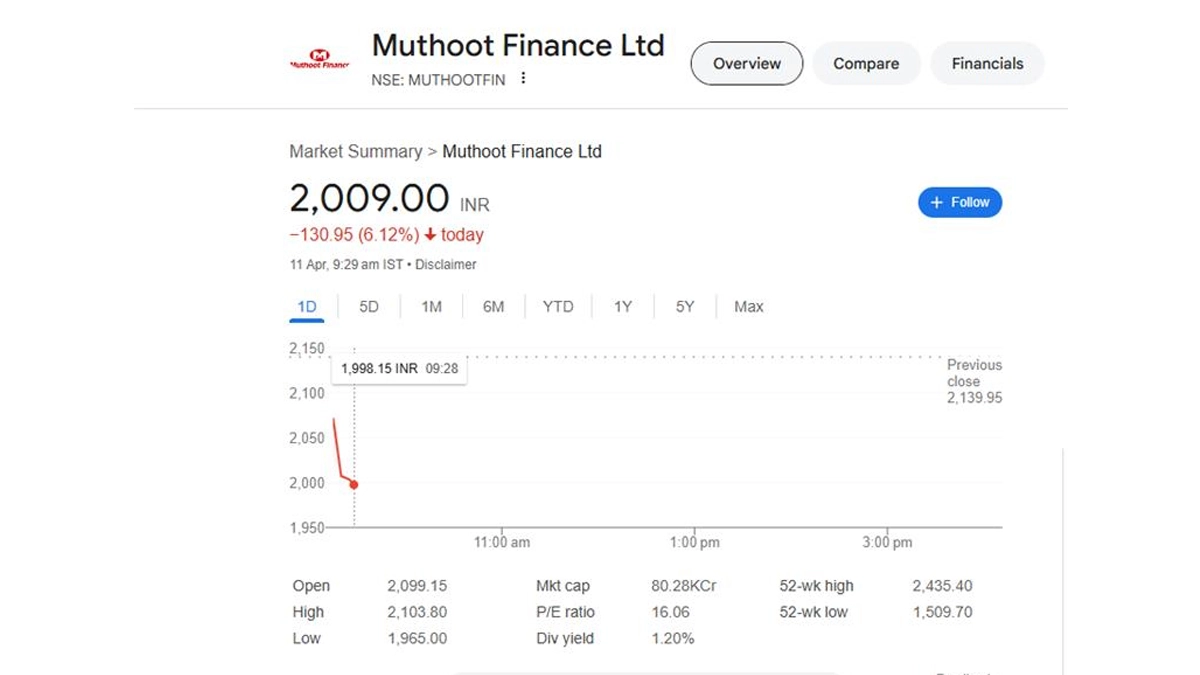Click the Muthoot Finance logo icon
Screen dimensions: 1200x675
tap(319, 60)
